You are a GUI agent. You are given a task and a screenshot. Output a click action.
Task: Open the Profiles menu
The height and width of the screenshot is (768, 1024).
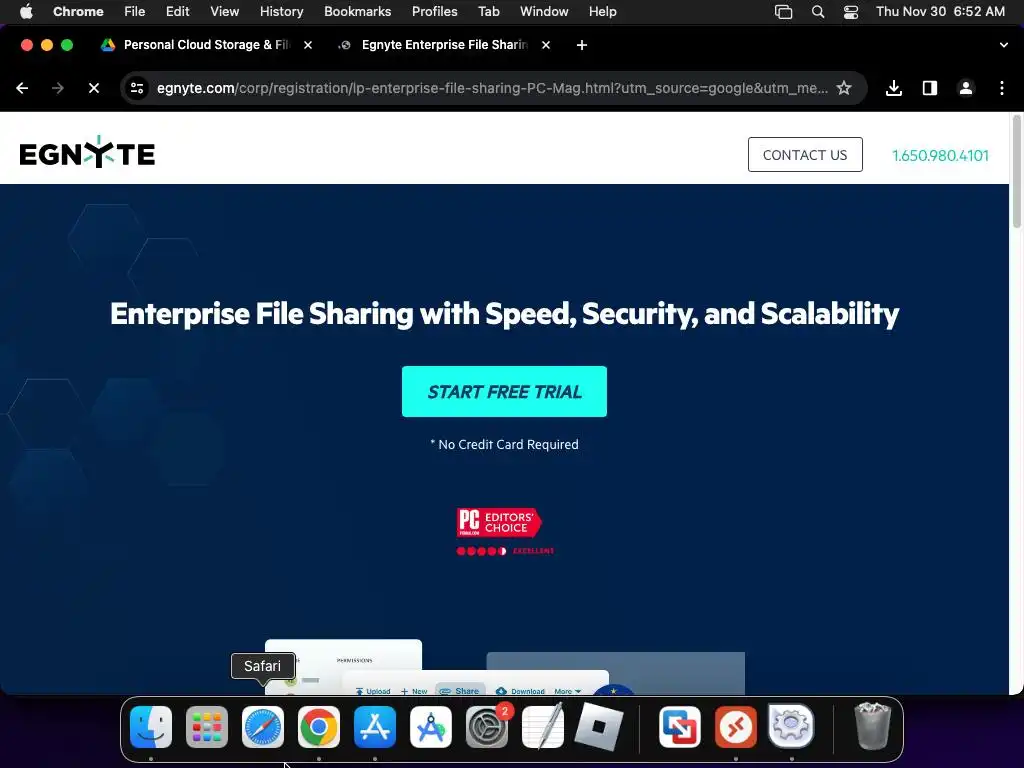click(x=434, y=12)
